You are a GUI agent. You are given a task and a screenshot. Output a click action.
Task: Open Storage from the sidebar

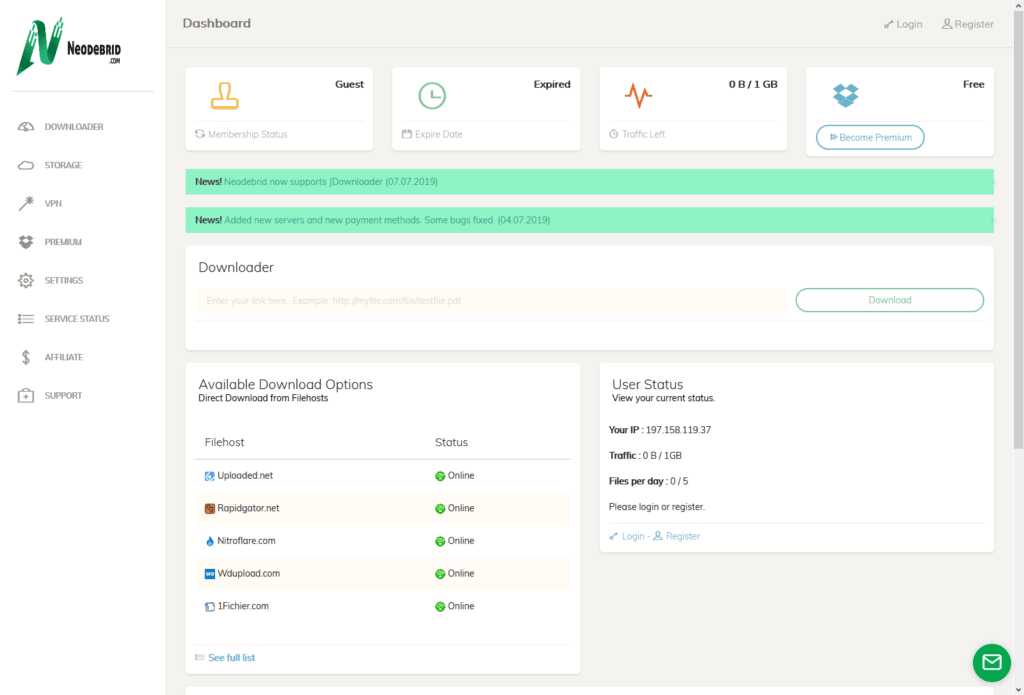click(x=63, y=165)
